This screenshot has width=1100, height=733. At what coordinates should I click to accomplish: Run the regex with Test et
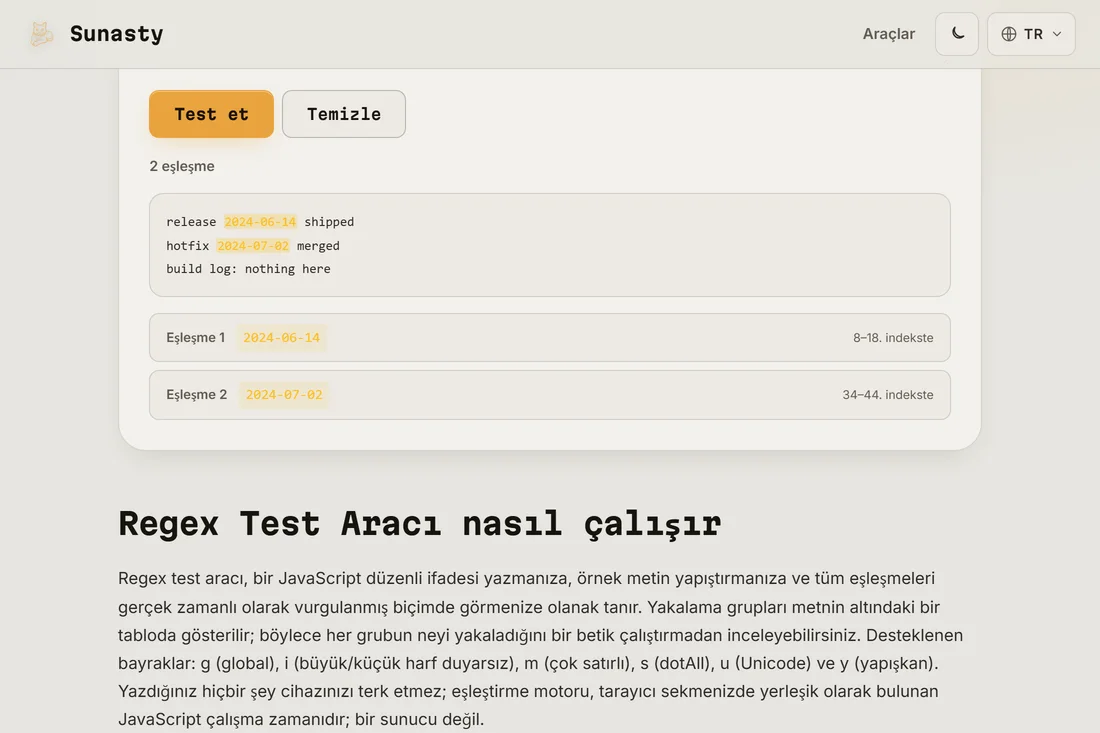(x=211, y=114)
